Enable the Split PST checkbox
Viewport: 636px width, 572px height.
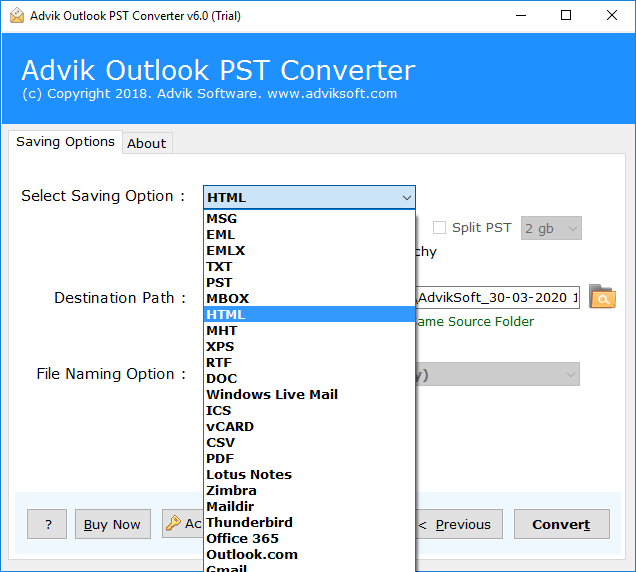[439, 228]
